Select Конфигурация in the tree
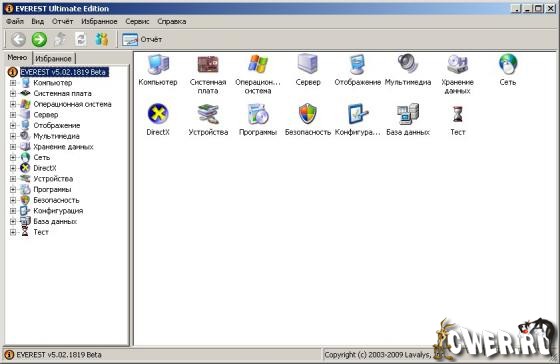 [x=58, y=211]
